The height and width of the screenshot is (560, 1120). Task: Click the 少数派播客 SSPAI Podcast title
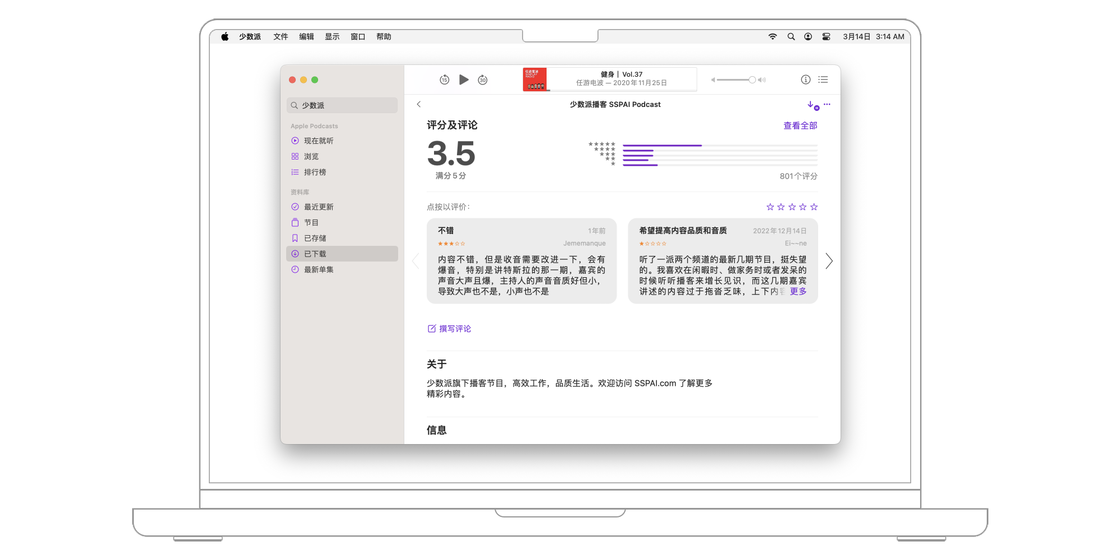click(615, 104)
